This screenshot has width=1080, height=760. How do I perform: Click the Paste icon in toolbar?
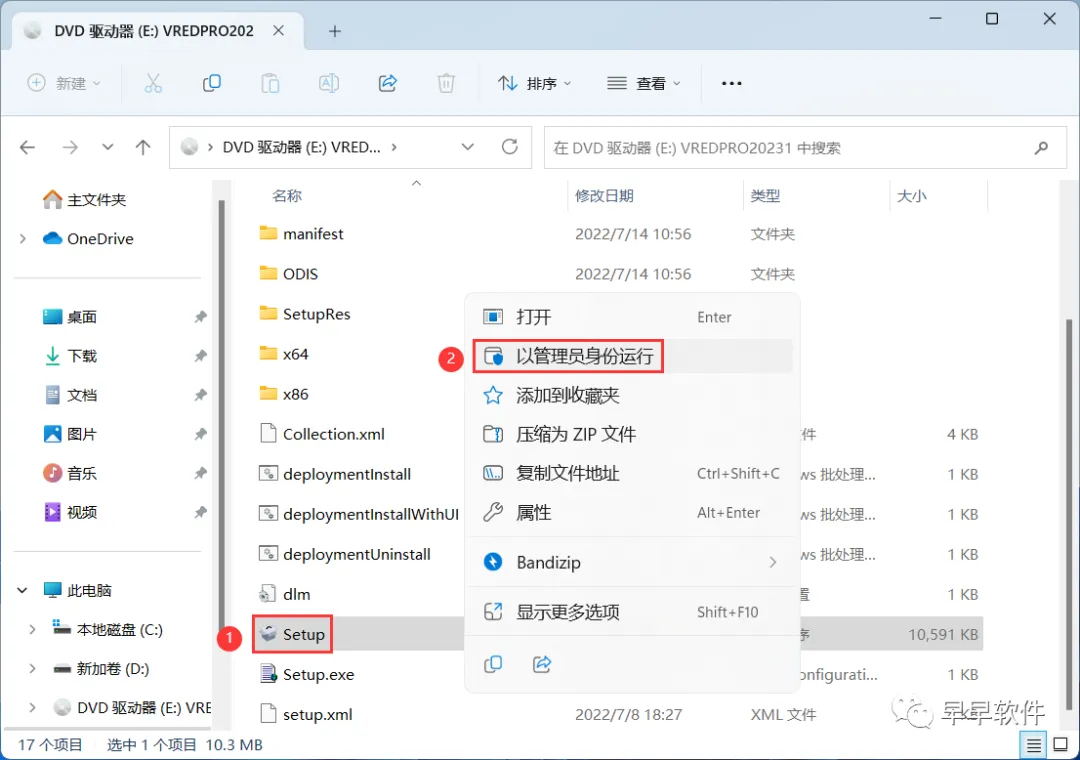270,83
